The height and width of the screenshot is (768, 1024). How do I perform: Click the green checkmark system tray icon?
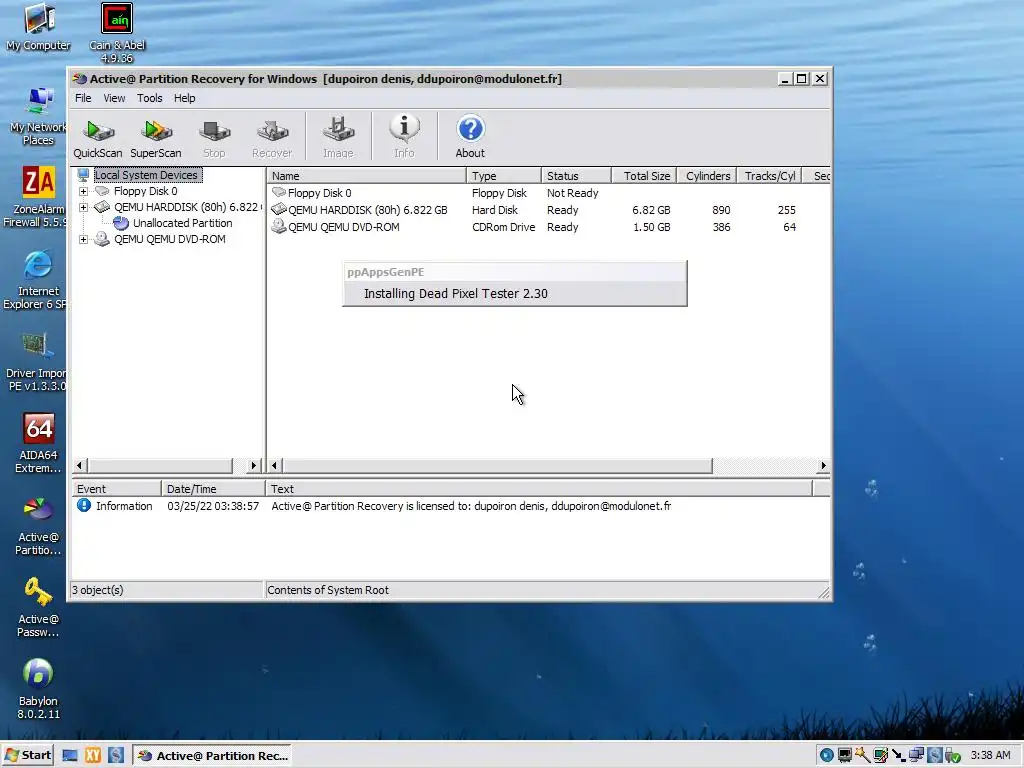953,756
